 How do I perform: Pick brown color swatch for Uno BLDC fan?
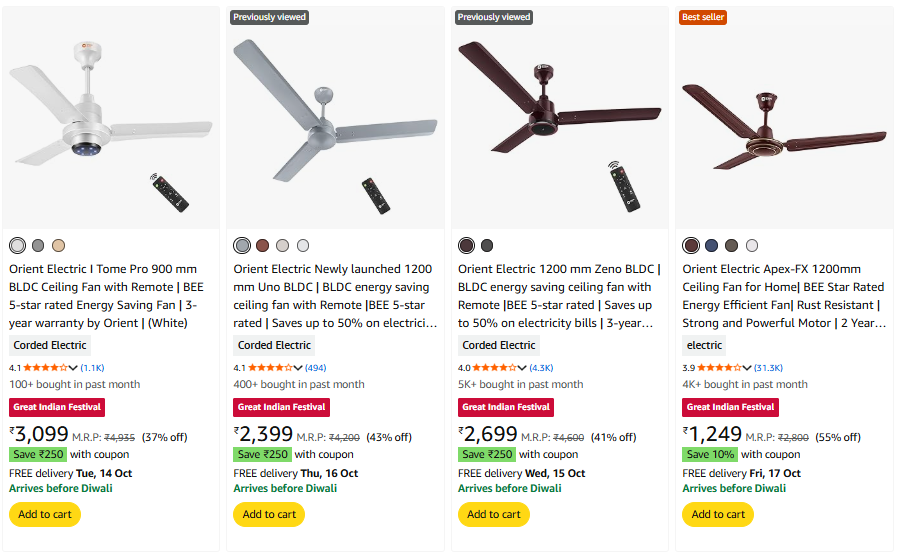coord(262,246)
